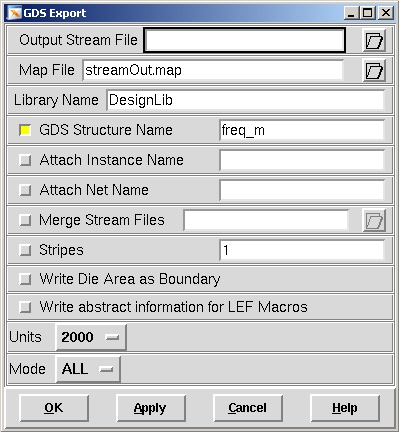
Task: Click the GDS Structure Name field freq_m
Action: [x=302, y=130]
